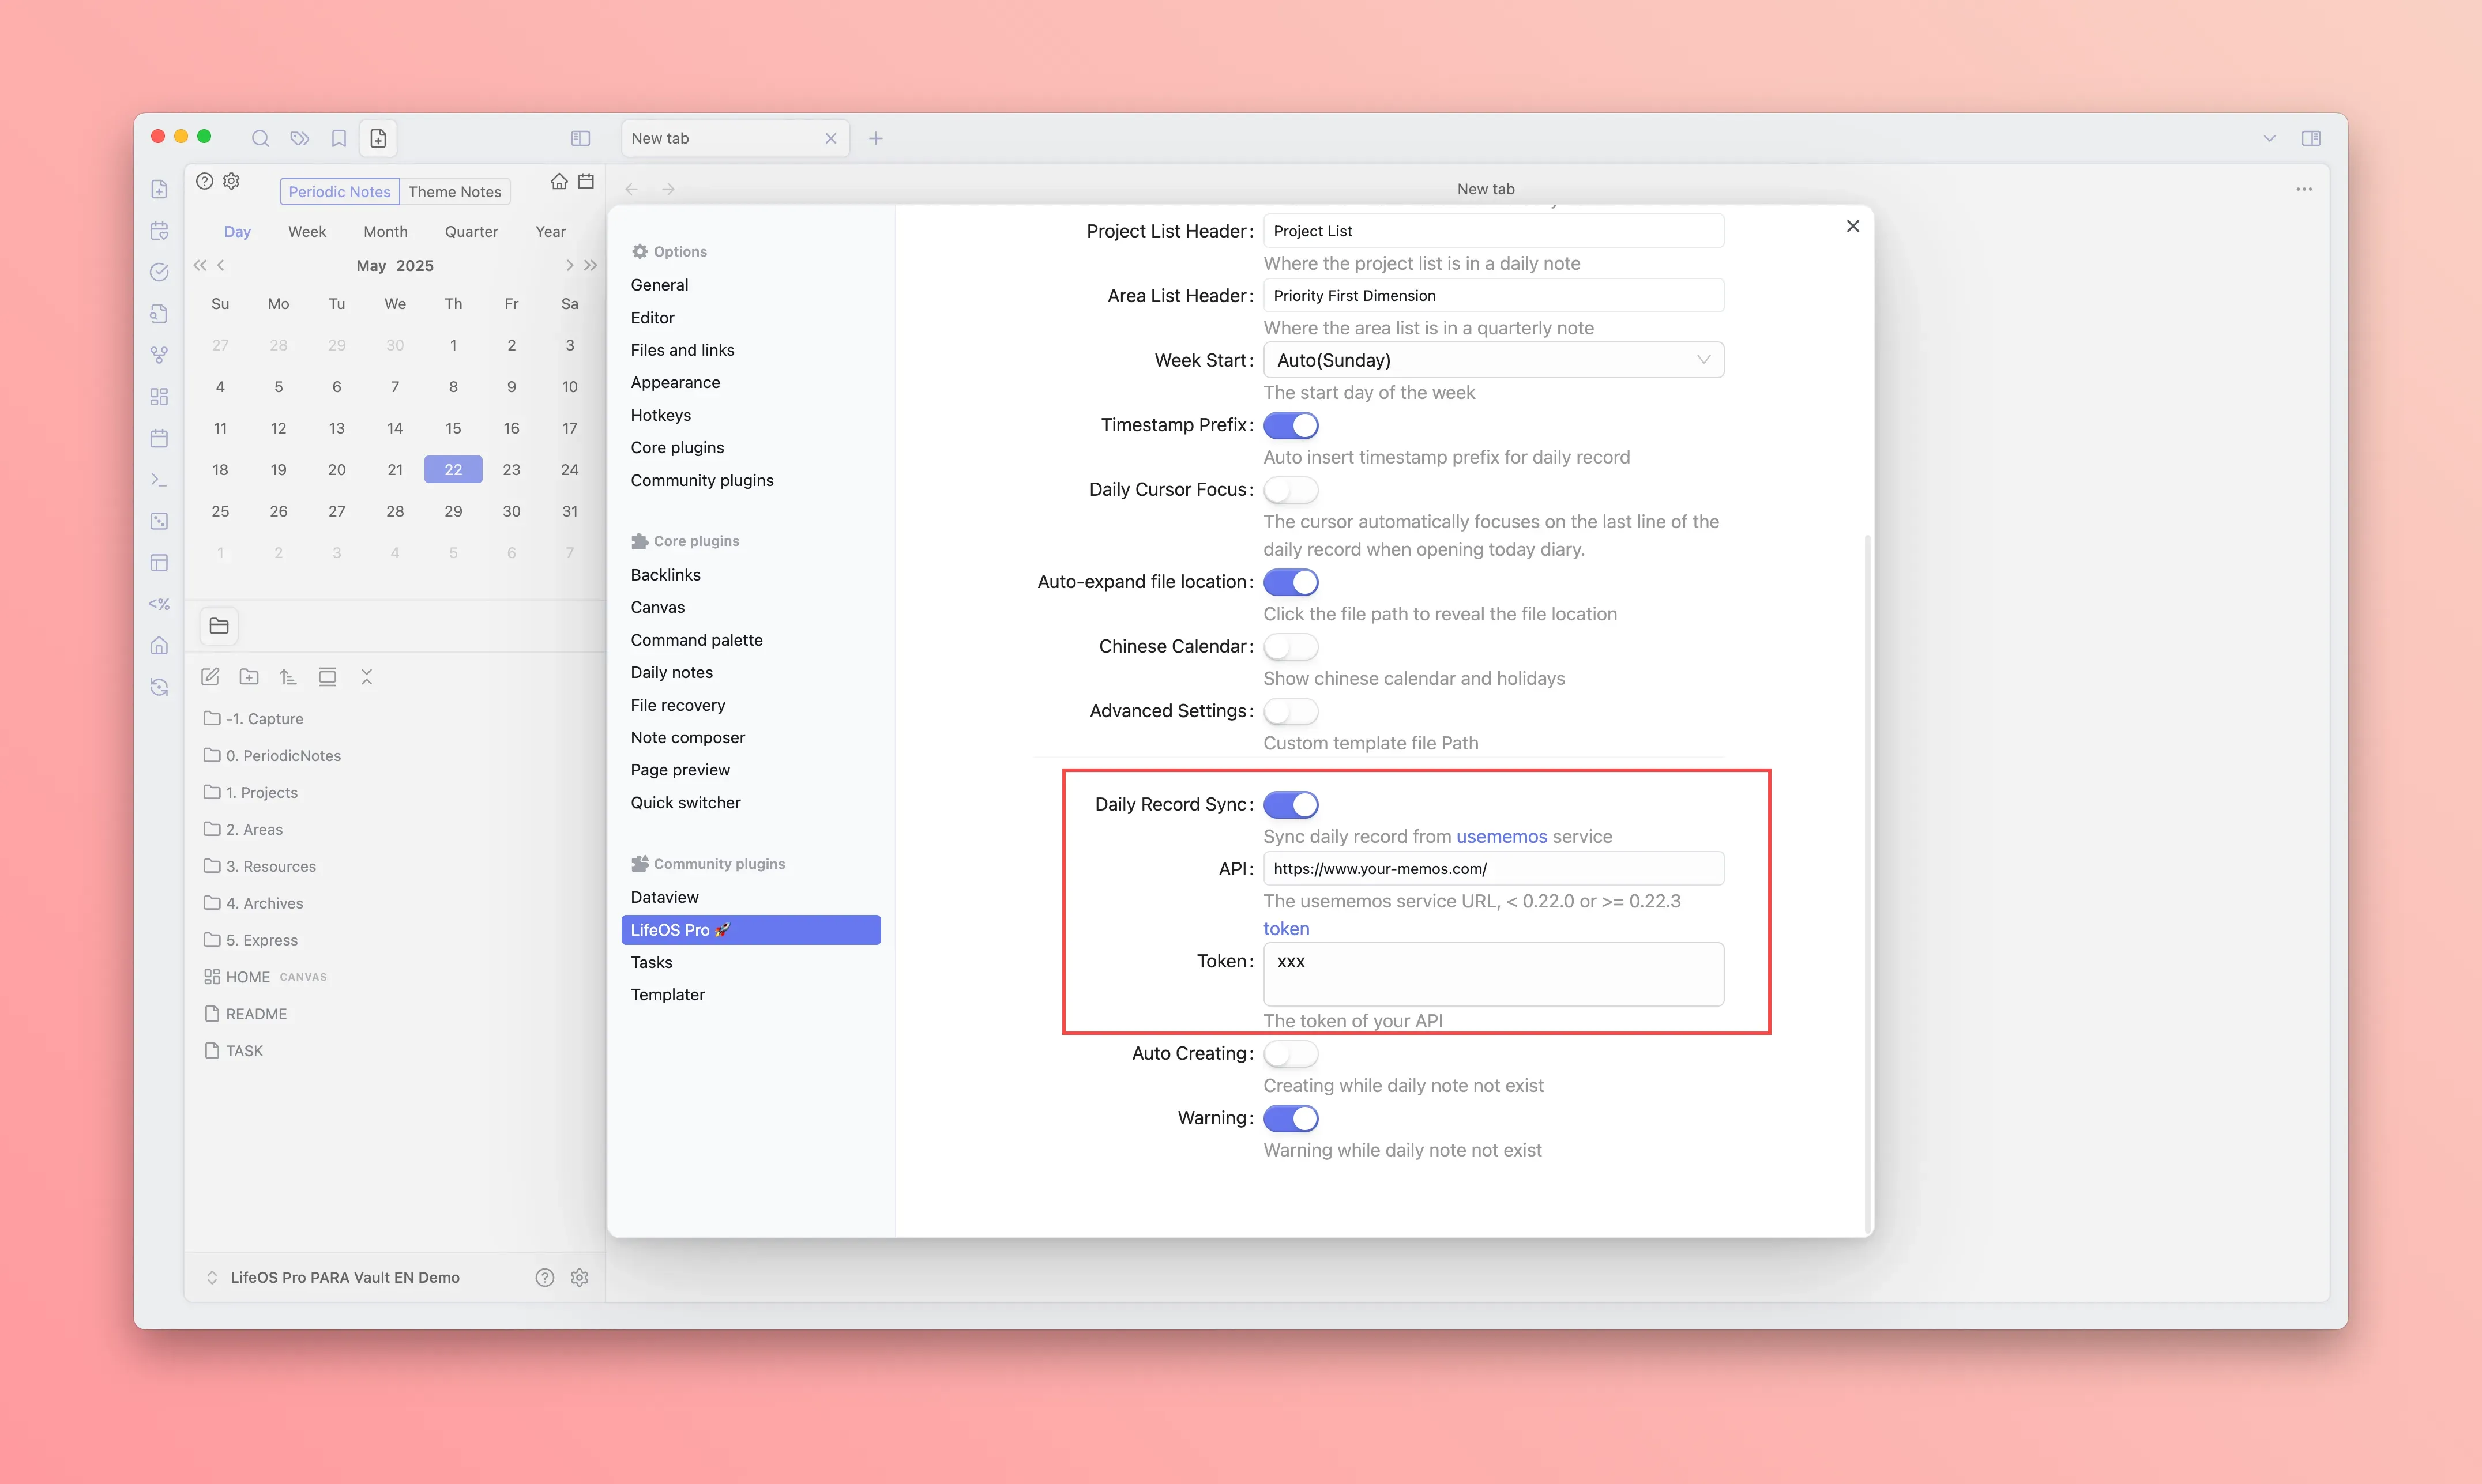Open the Week Start dropdown
The height and width of the screenshot is (1484, 2482).
(1492, 360)
